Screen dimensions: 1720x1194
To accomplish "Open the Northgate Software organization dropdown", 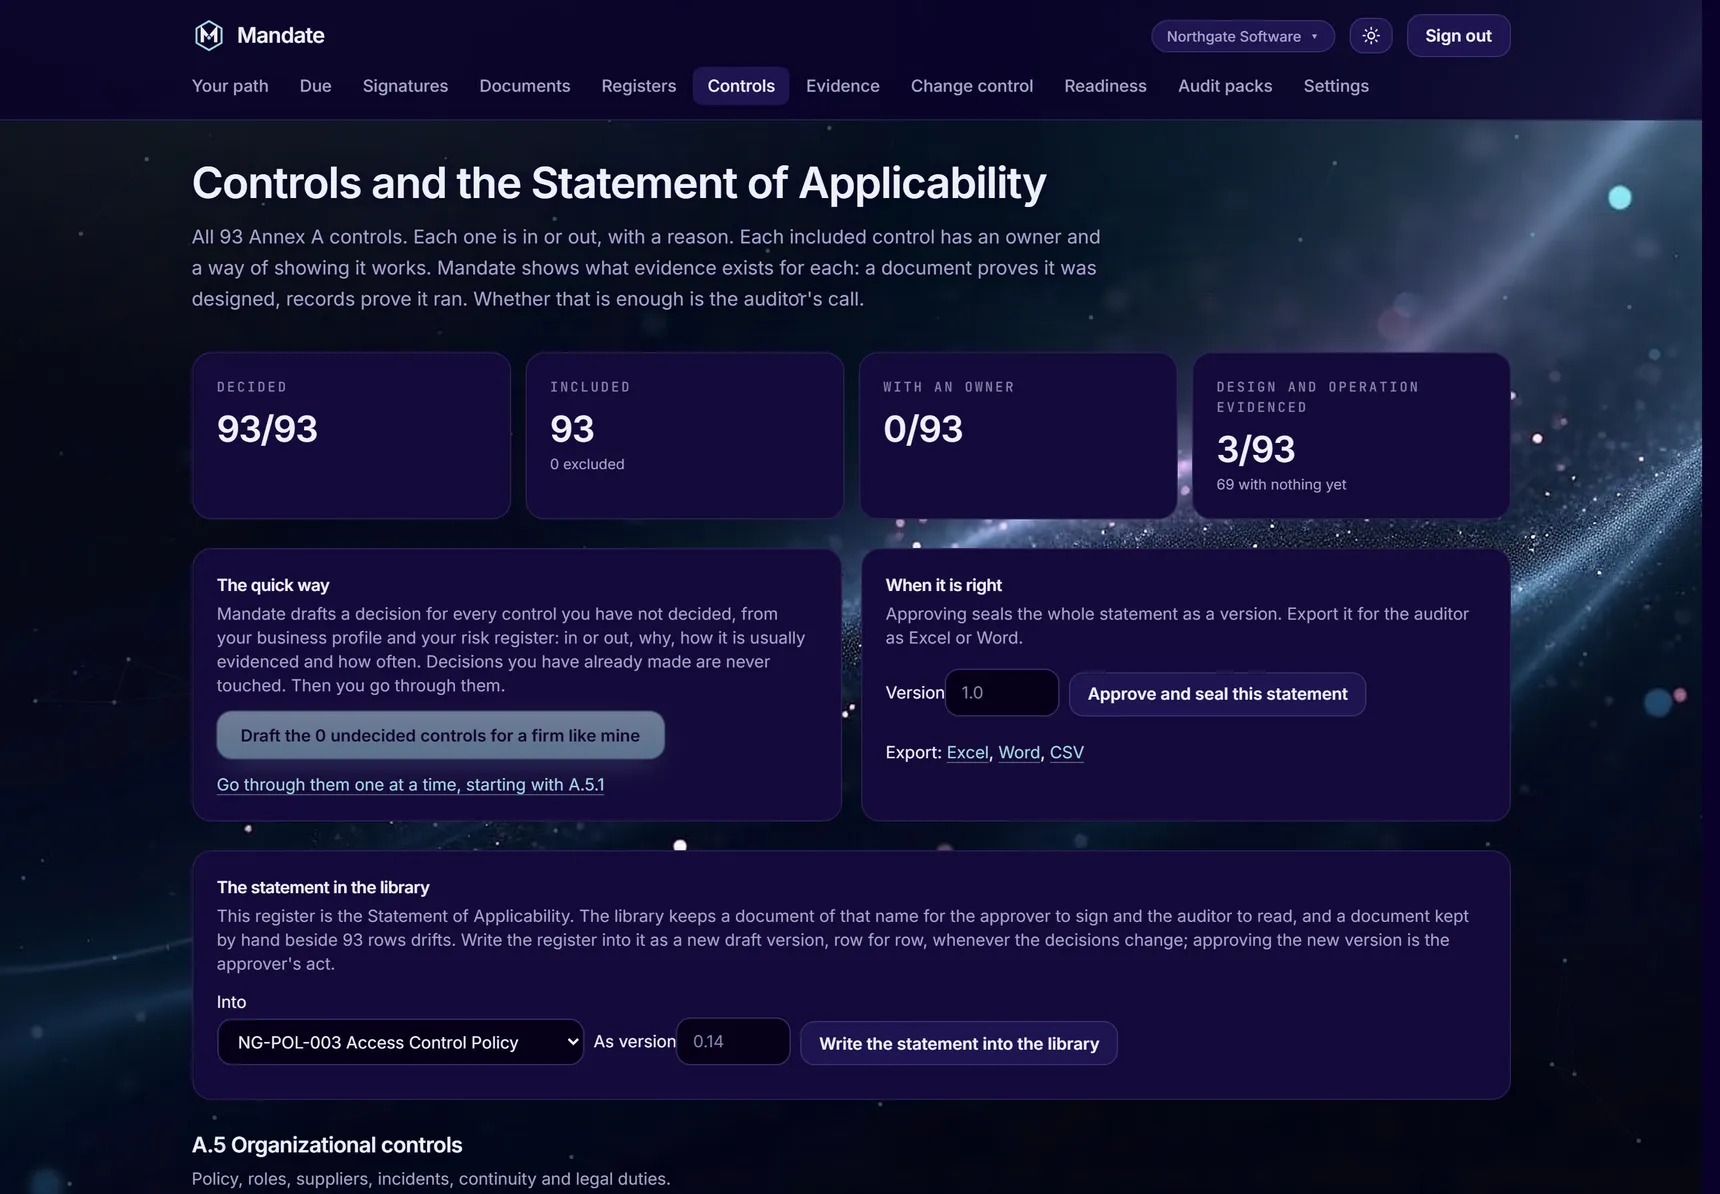I will coord(1243,36).
